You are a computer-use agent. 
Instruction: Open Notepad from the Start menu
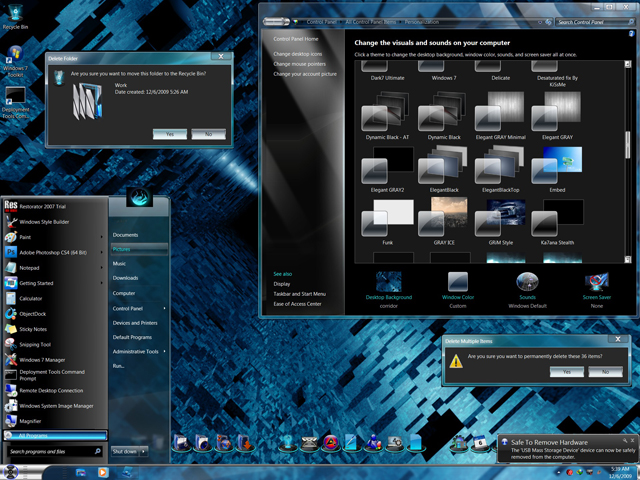point(55,268)
